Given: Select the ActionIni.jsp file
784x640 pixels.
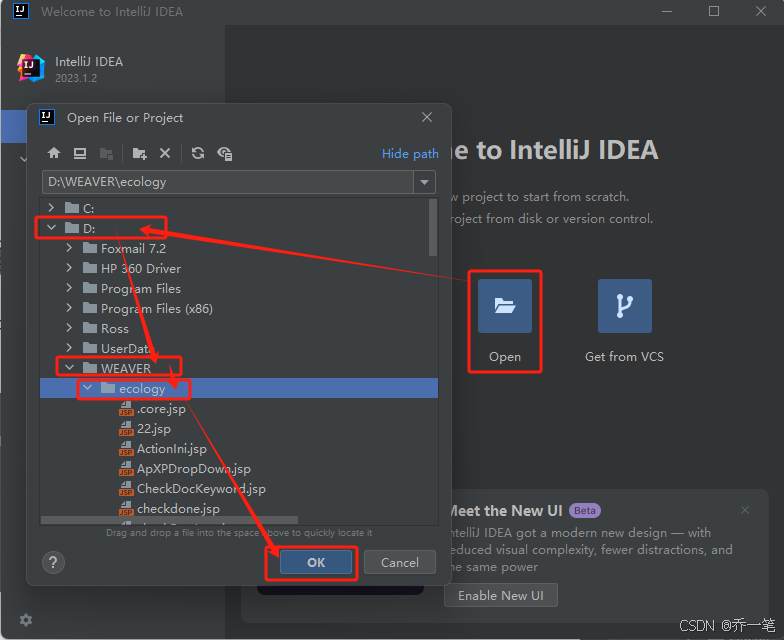Looking at the screenshot, I should click(x=239, y=448).
